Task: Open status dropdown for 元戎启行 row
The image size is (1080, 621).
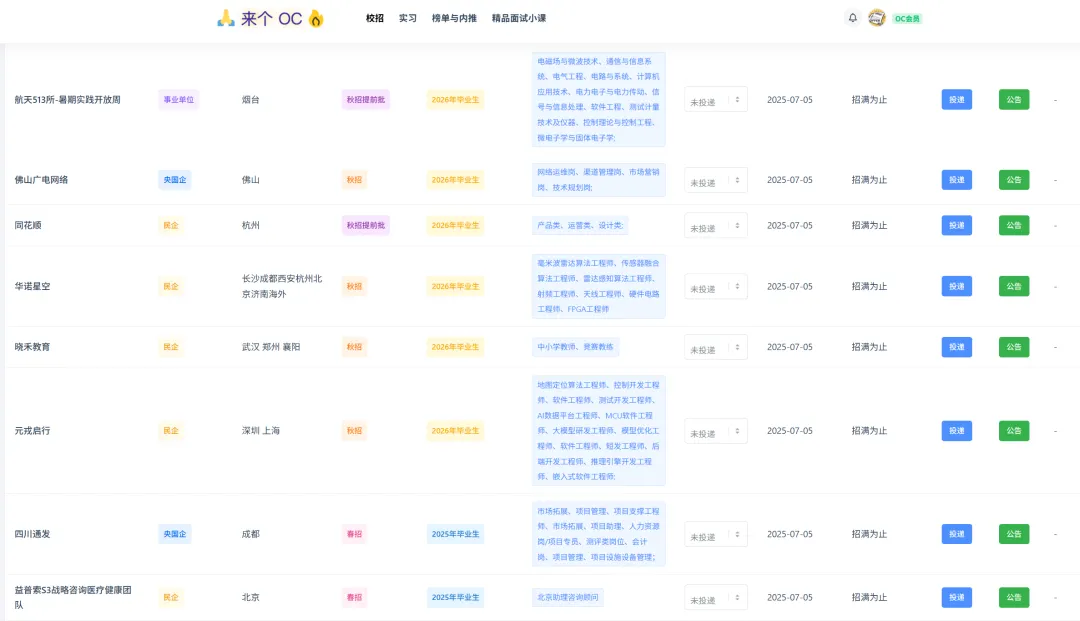Action: 716,431
